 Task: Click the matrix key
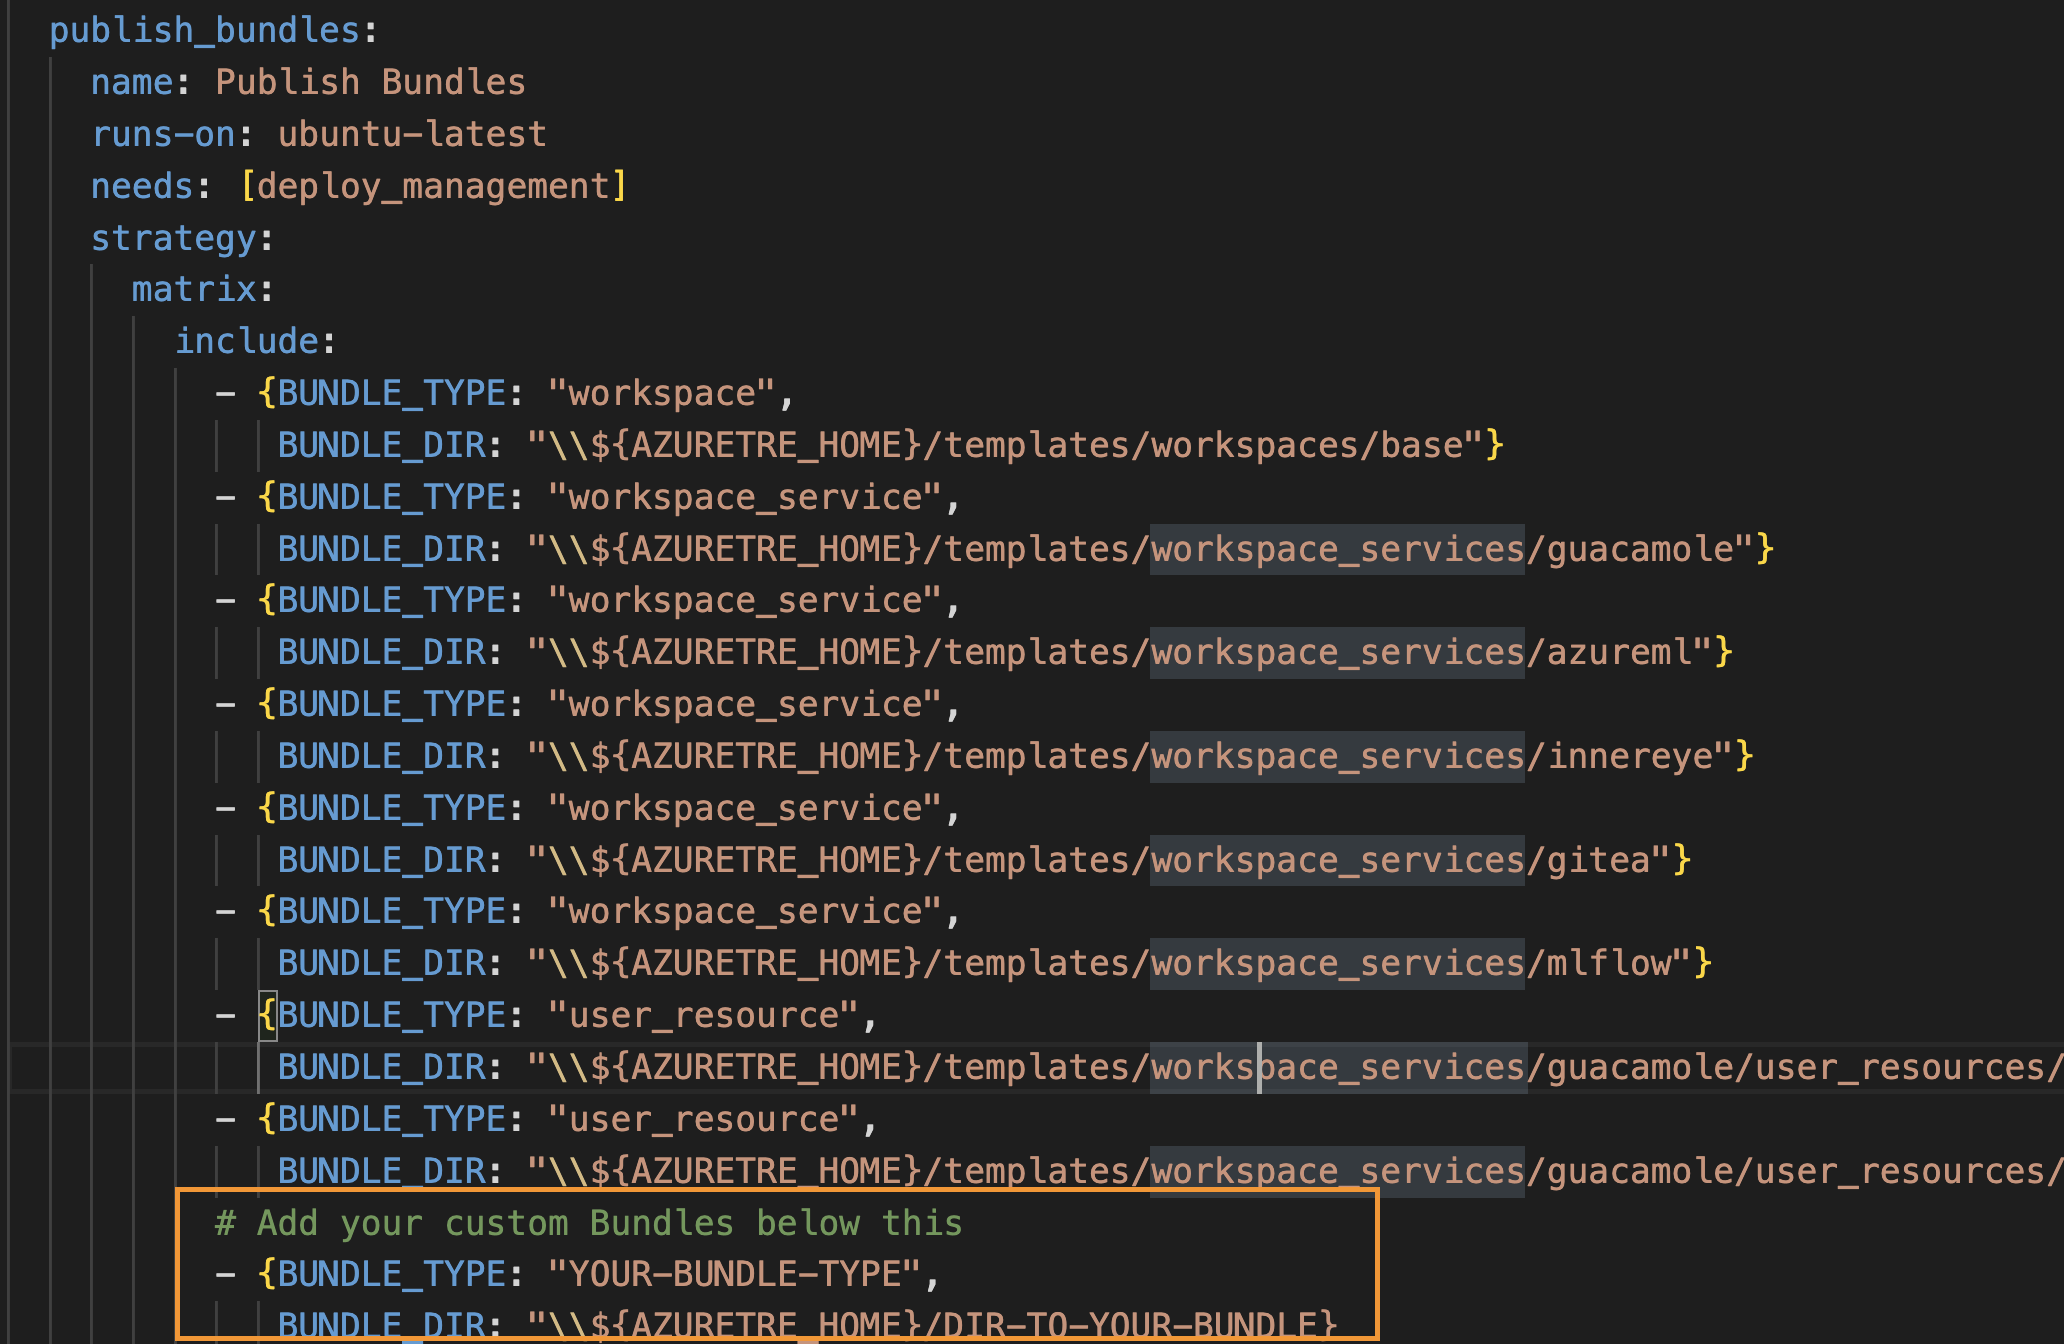pos(194,289)
